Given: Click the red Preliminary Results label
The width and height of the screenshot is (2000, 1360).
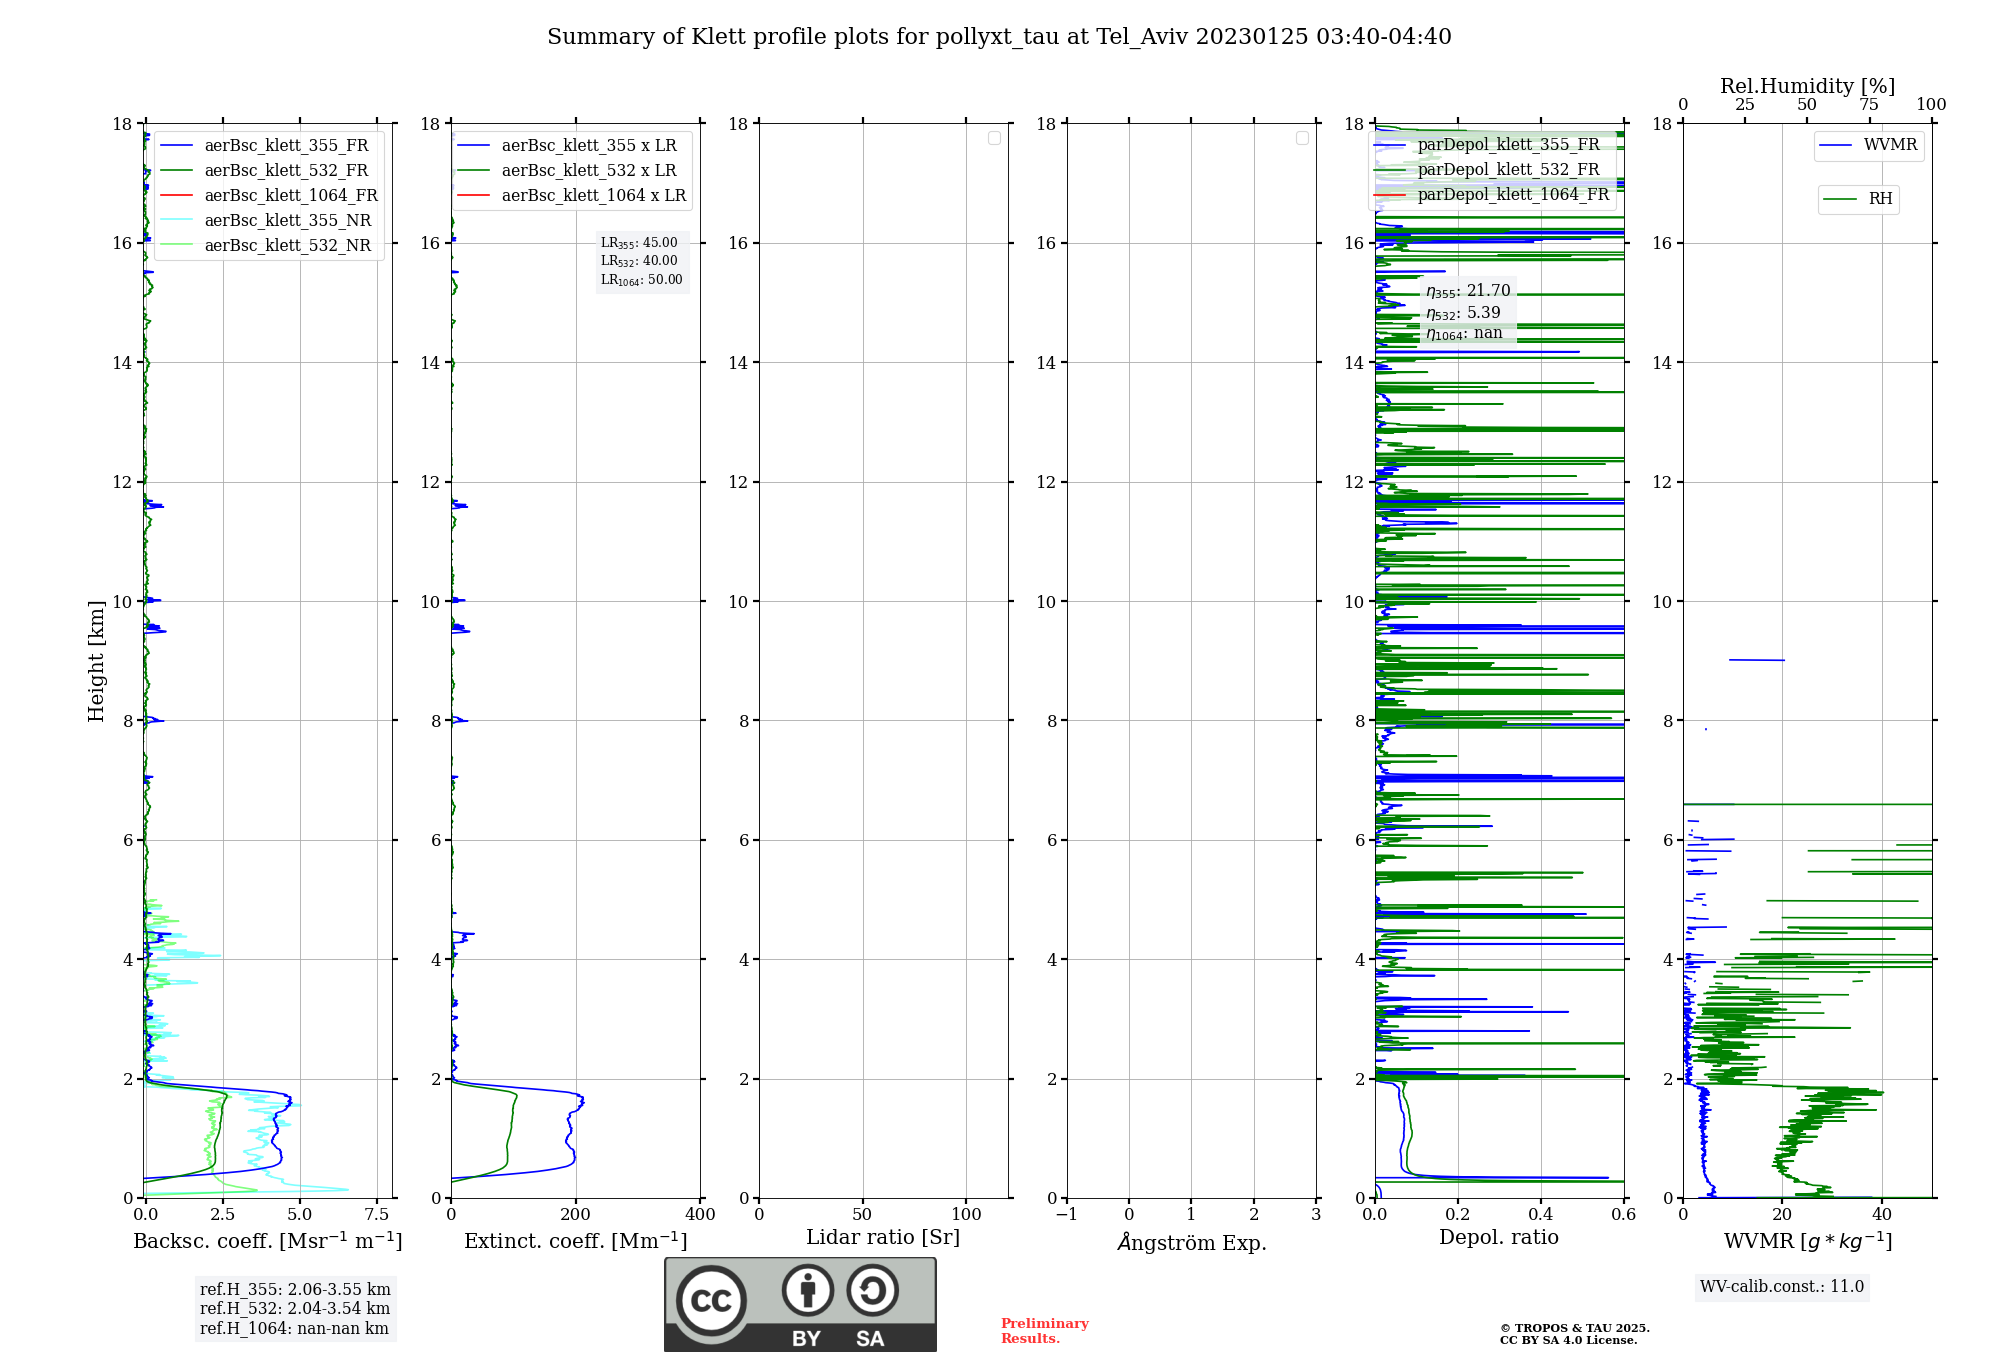Looking at the screenshot, I should (1044, 1331).
